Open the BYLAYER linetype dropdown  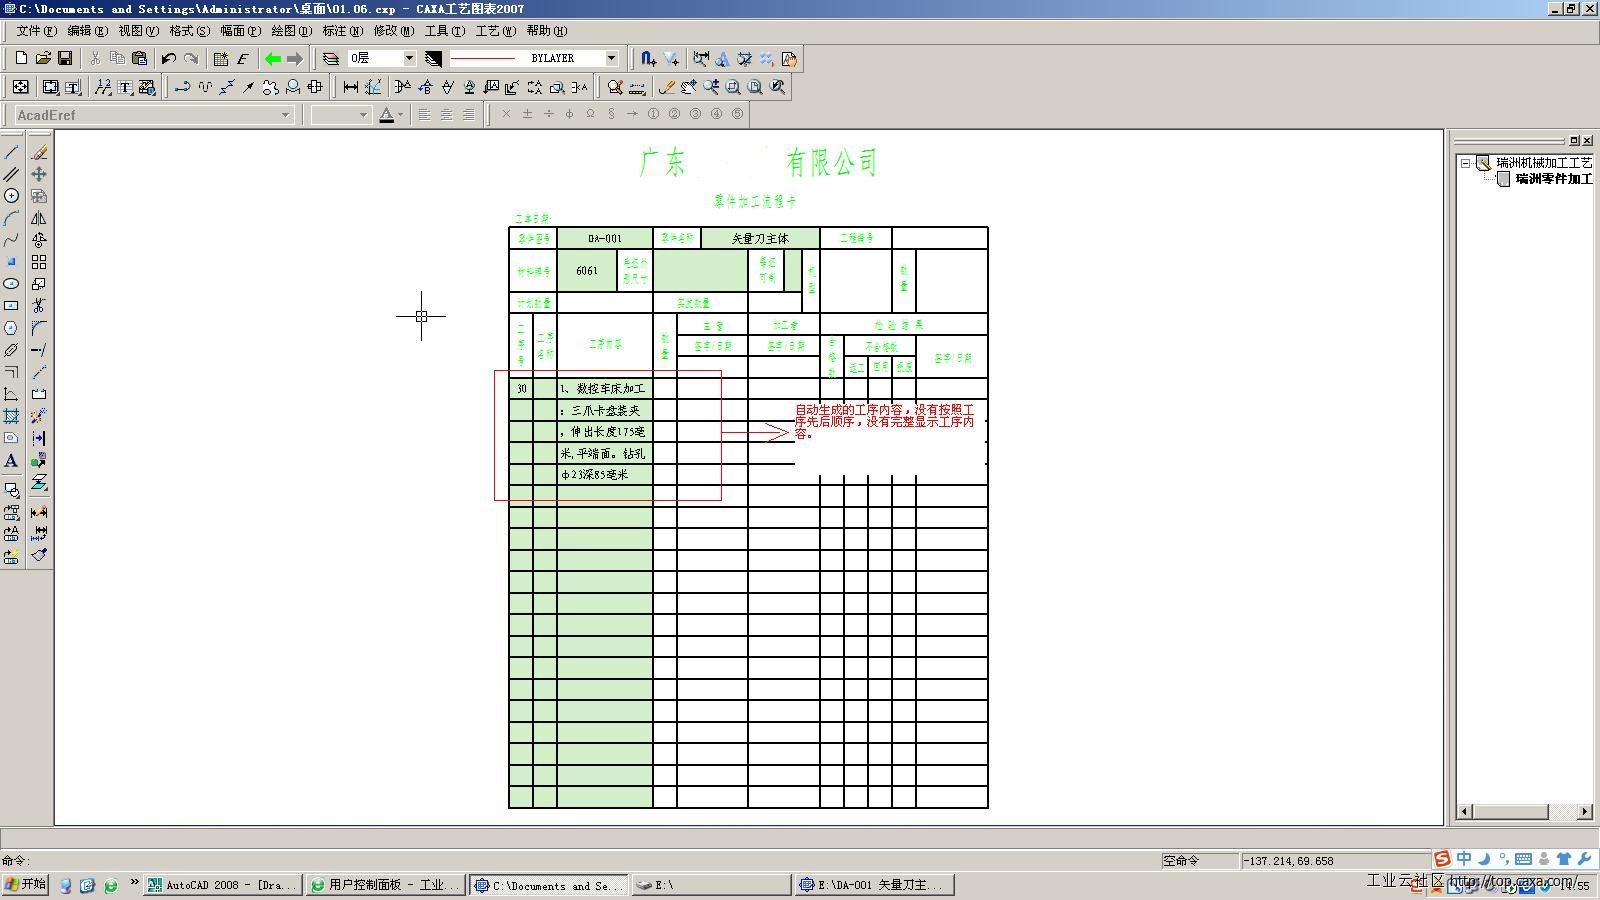click(611, 59)
